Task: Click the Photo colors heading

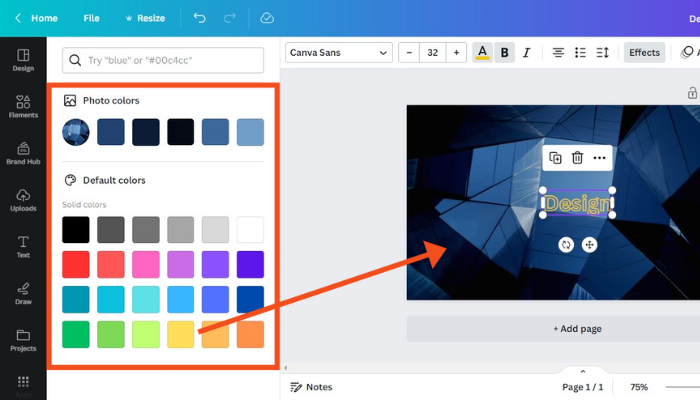Action: point(111,100)
